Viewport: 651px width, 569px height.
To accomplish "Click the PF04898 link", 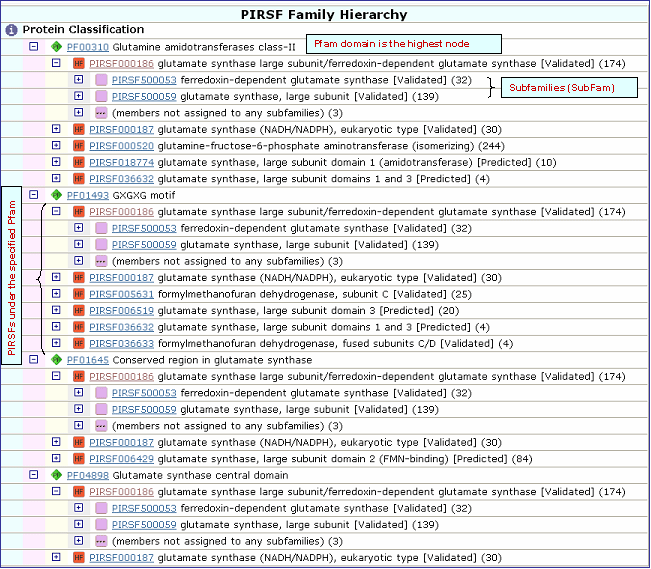I will (x=88, y=475).
